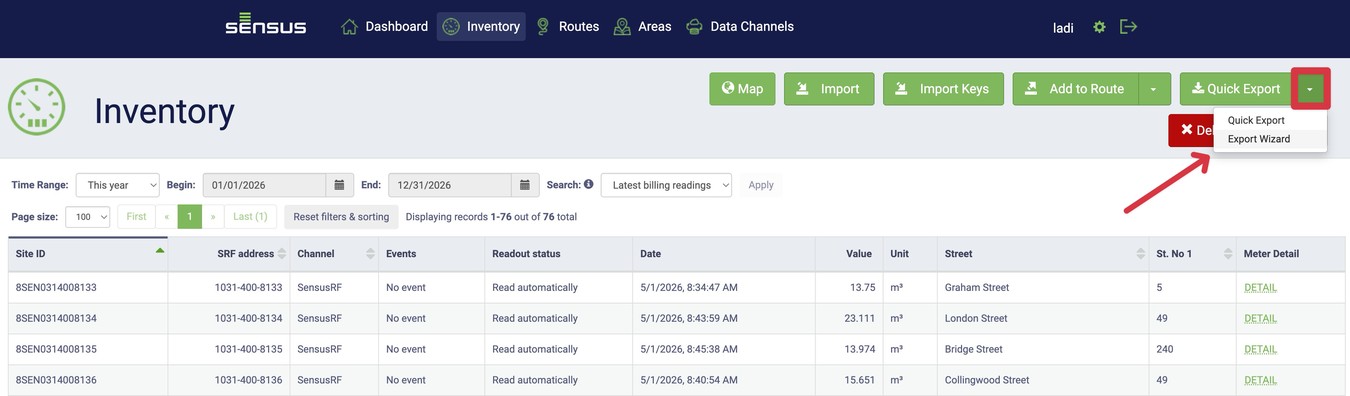Sort by Channel column
1350x396 pixels.
click(x=371, y=254)
